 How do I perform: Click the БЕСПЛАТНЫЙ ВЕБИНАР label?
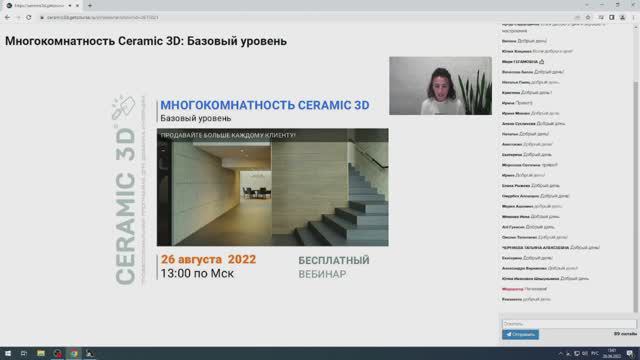coord(333,267)
